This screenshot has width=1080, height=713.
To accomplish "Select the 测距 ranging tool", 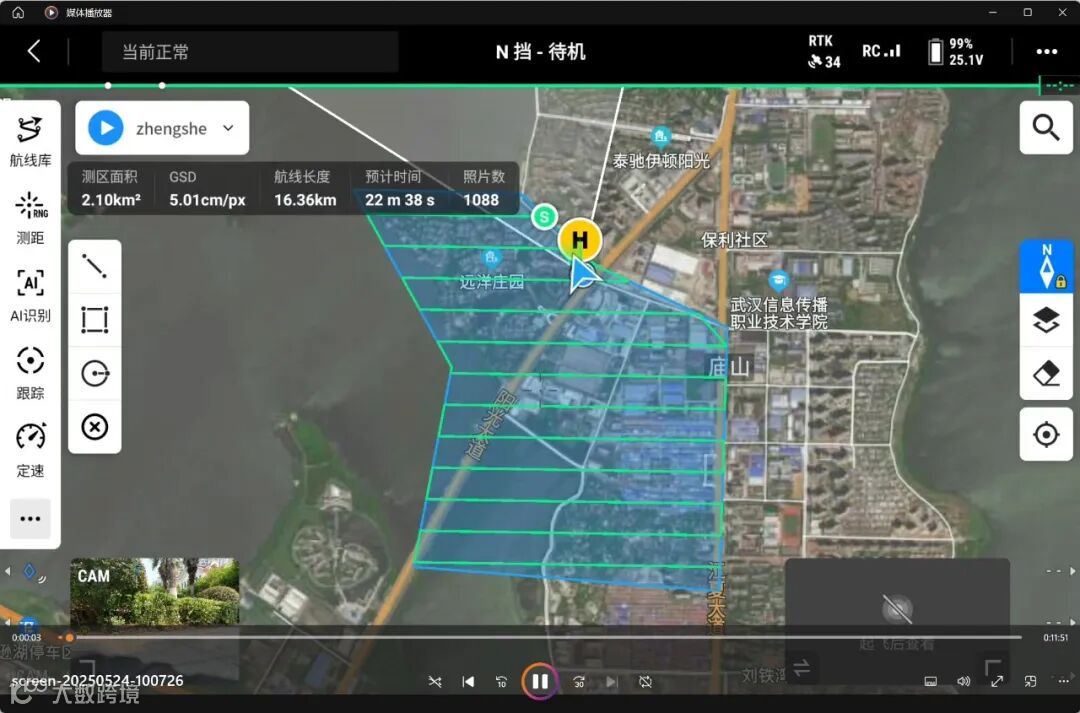I will (30, 218).
